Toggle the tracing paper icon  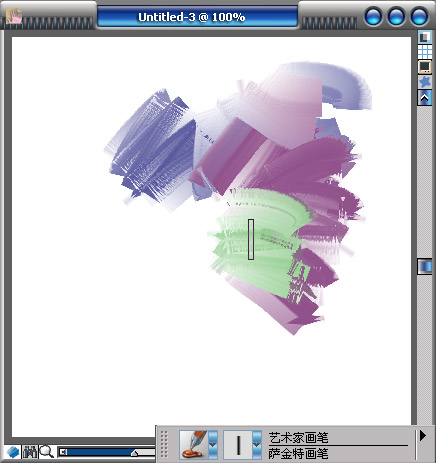point(425,37)
